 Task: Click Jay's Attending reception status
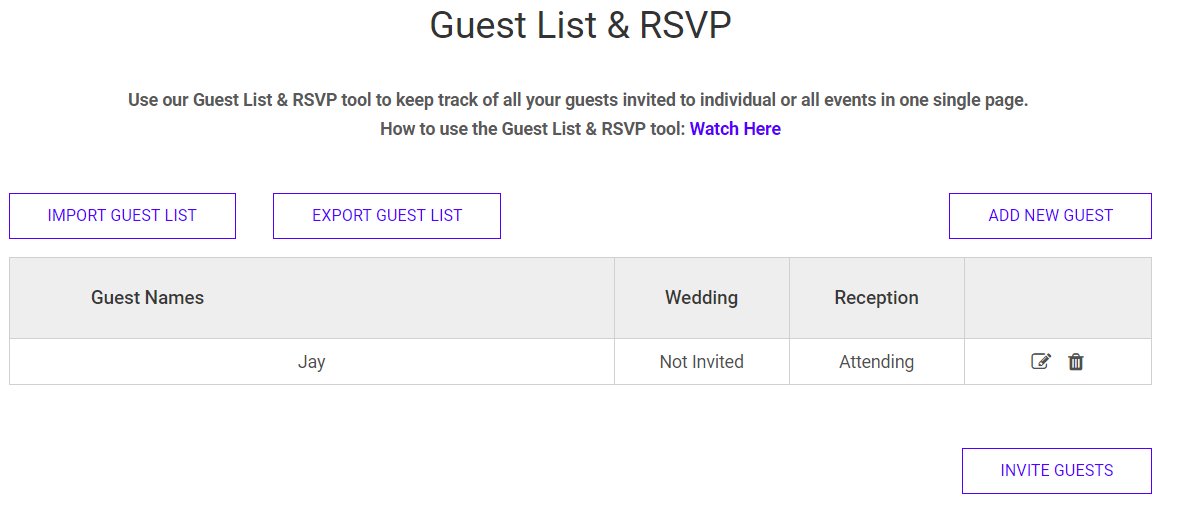coord(876,362)
